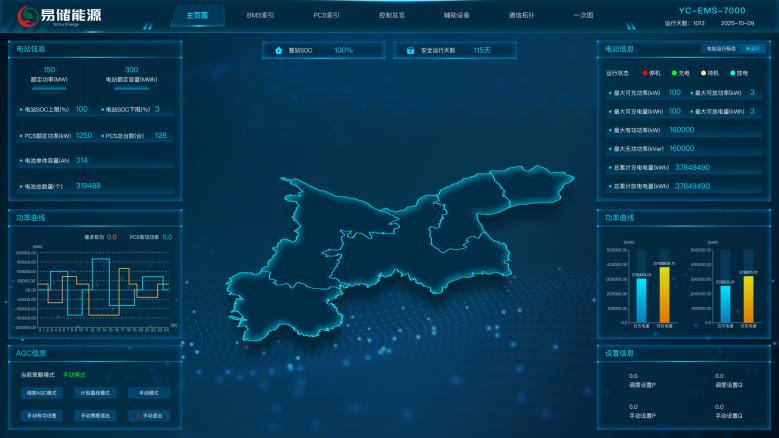Click the max reactive power (kVar) value

[x=682, y=148]
